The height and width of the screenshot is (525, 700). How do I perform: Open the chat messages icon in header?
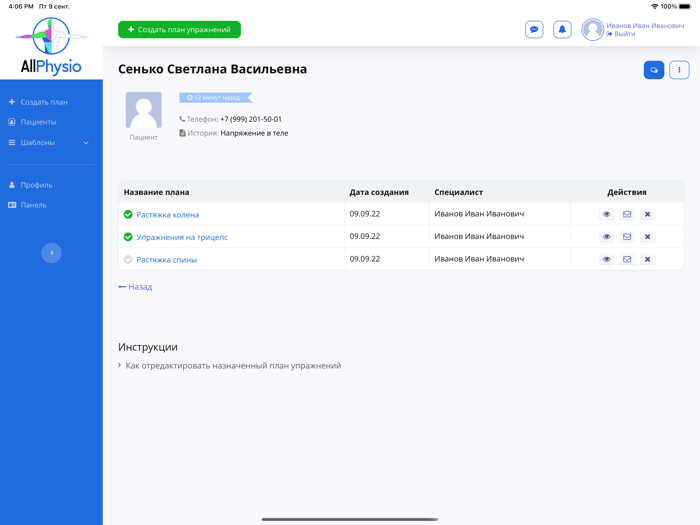534,30
